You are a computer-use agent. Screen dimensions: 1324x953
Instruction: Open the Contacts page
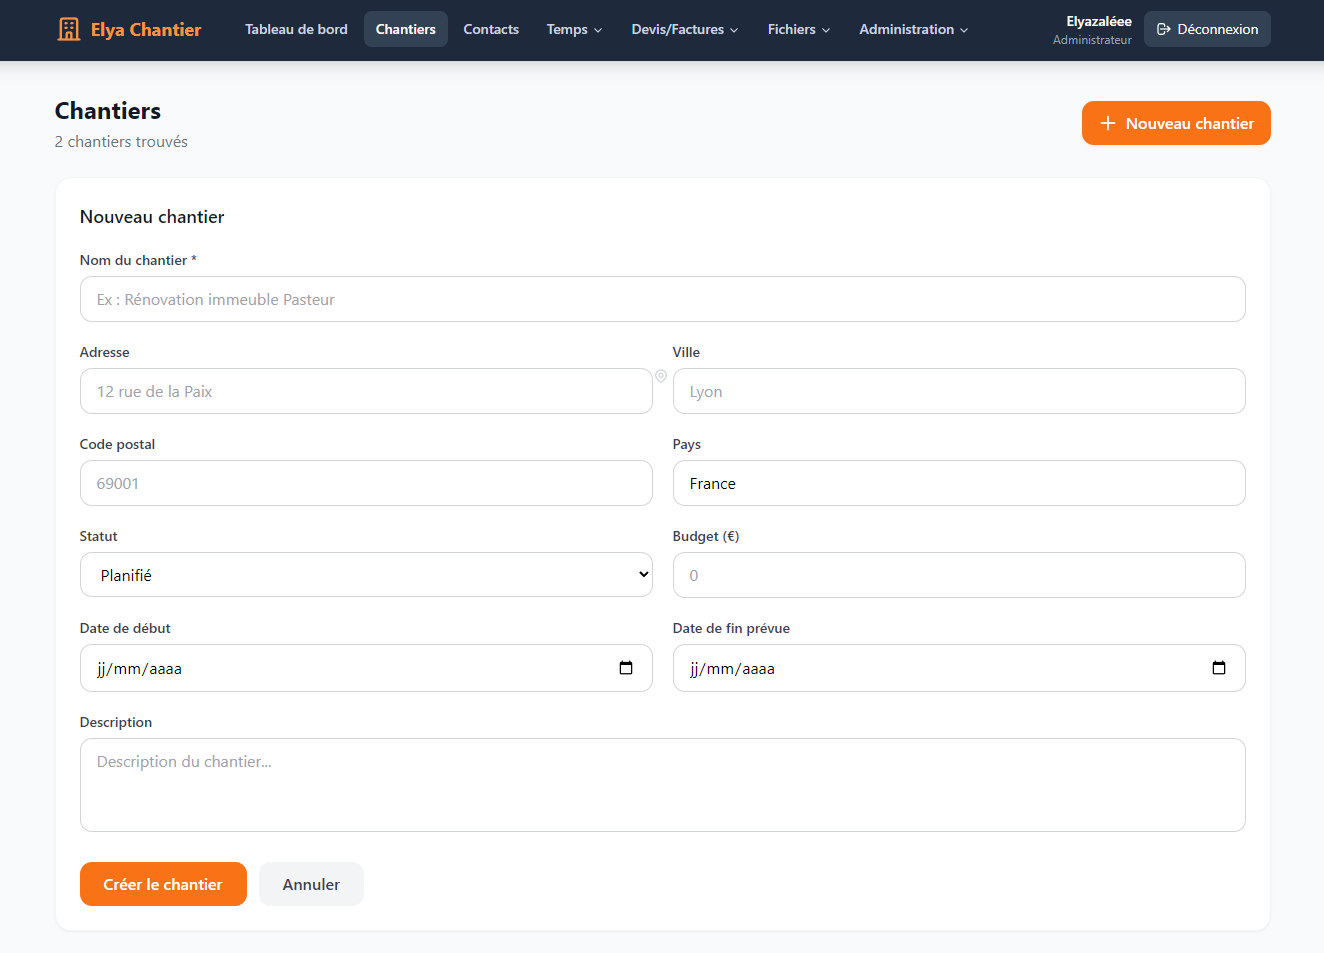[x=491, y=29]
